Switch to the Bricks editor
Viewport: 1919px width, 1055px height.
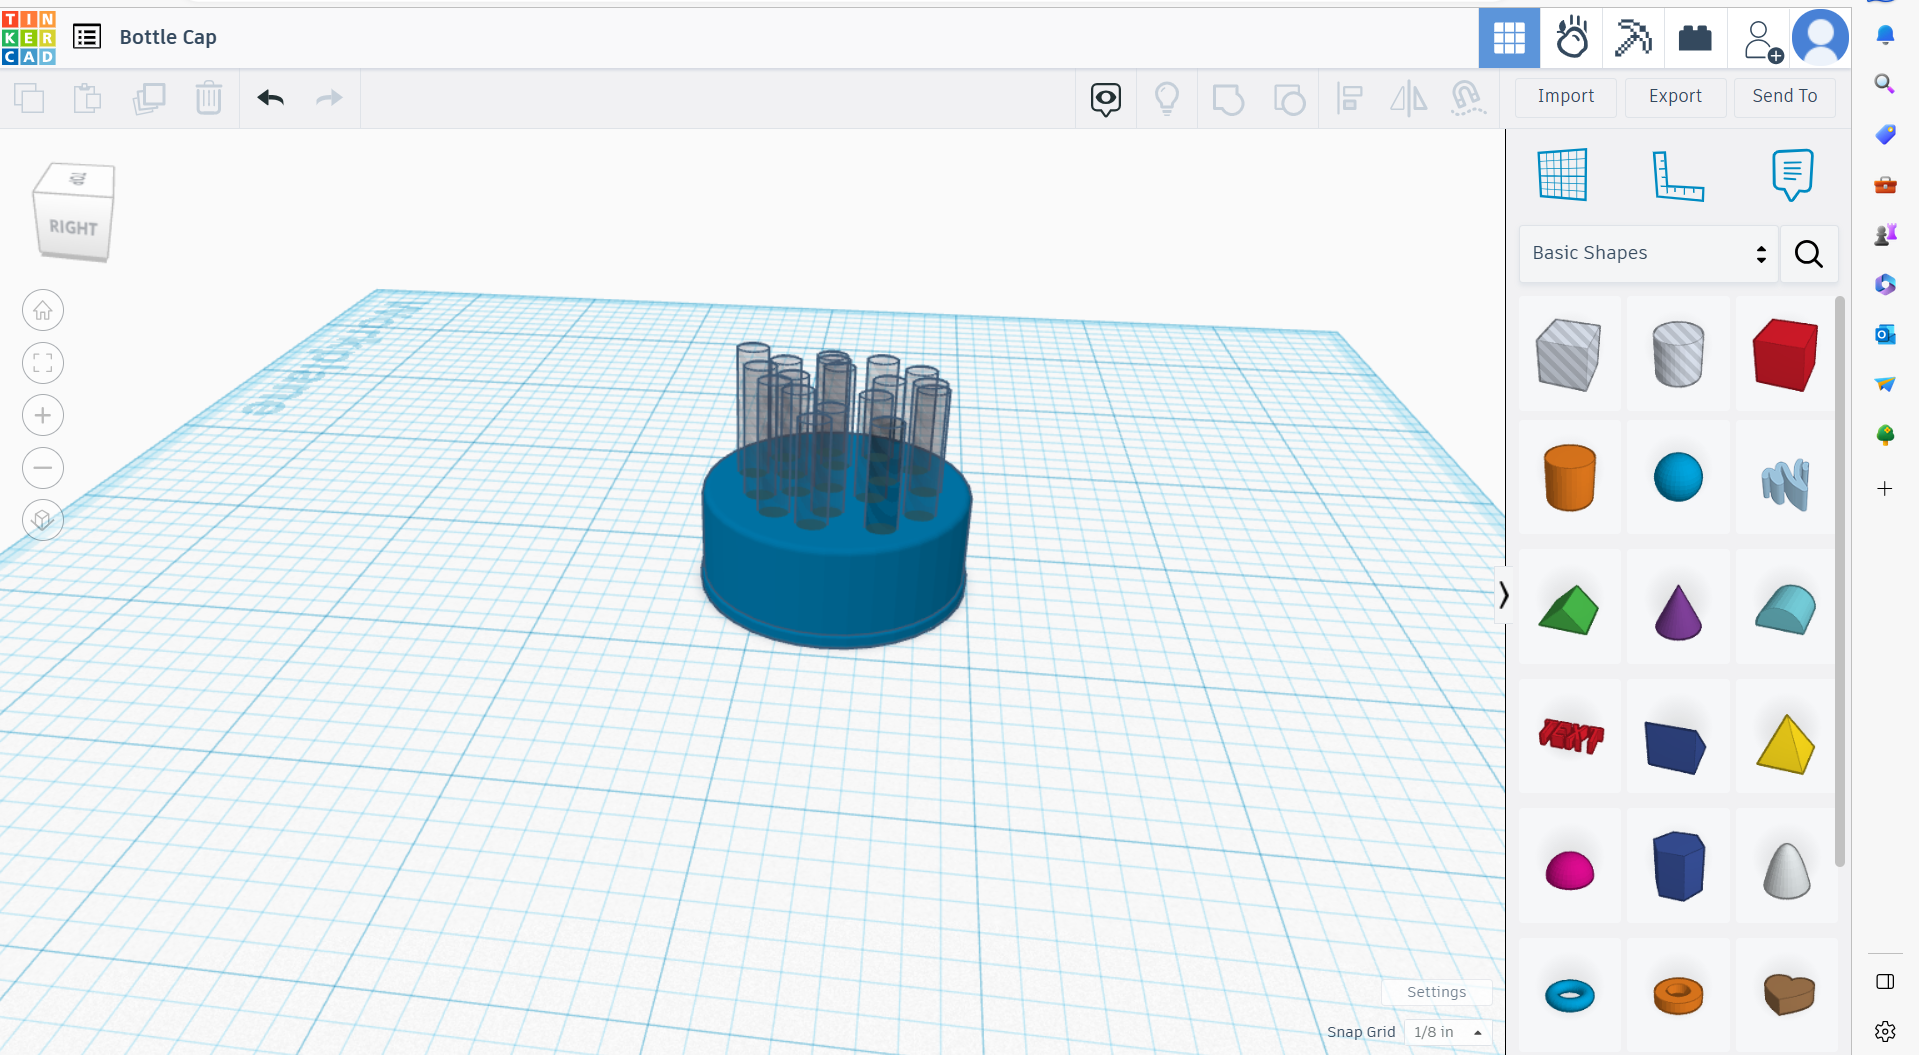[x=1695, y=37]
